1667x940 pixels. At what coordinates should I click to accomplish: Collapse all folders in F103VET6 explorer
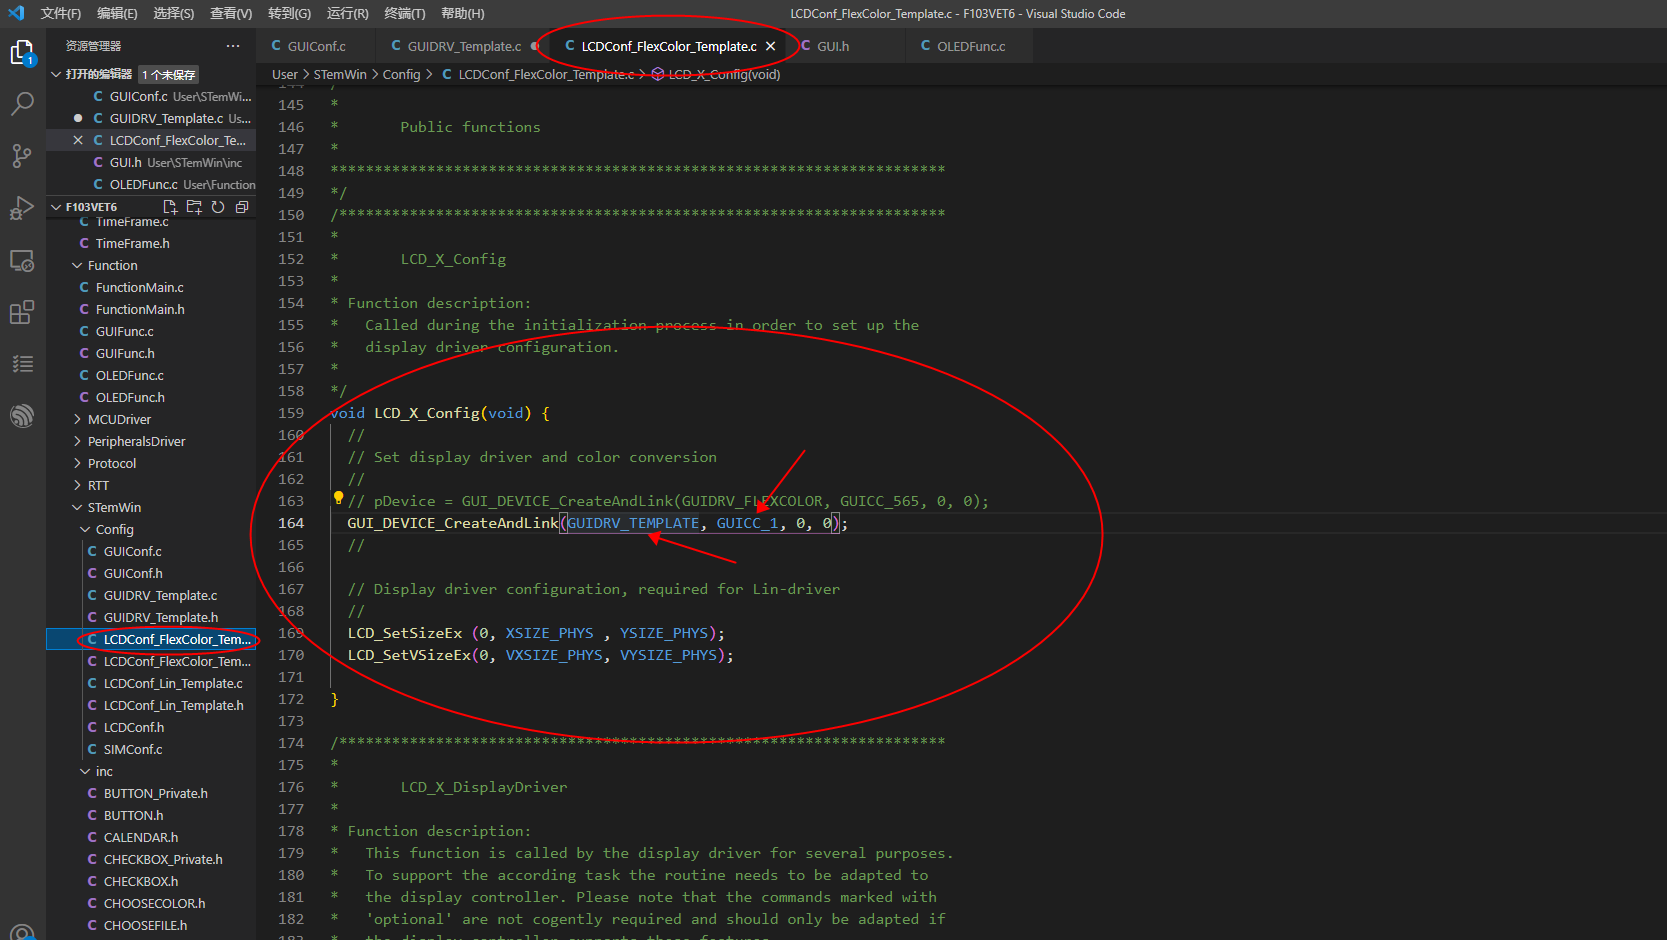tap(242, 207)
